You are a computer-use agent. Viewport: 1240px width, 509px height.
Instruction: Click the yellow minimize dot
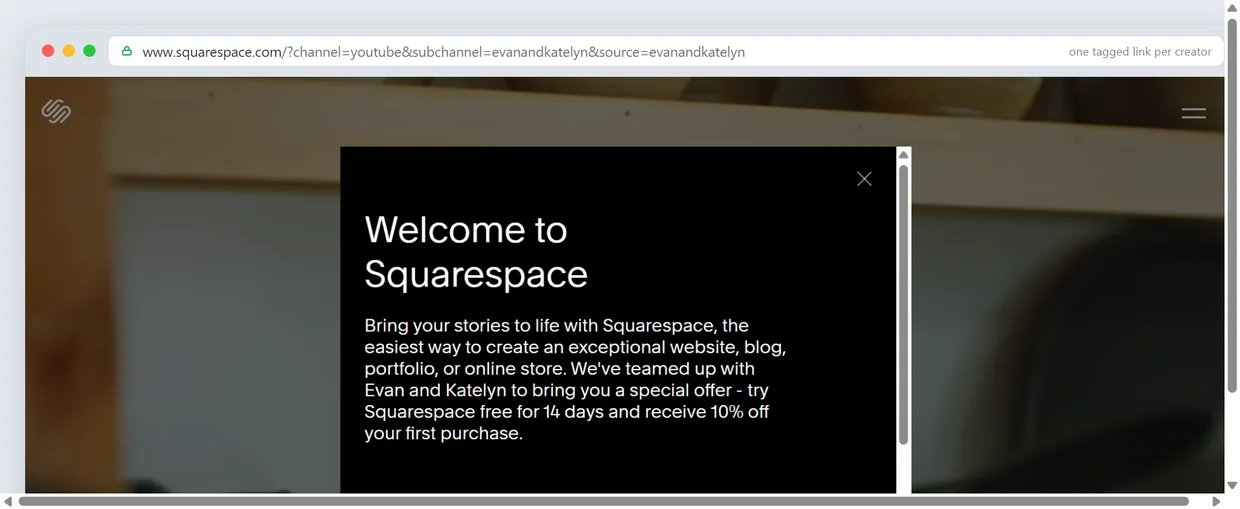tap(69, 51)
